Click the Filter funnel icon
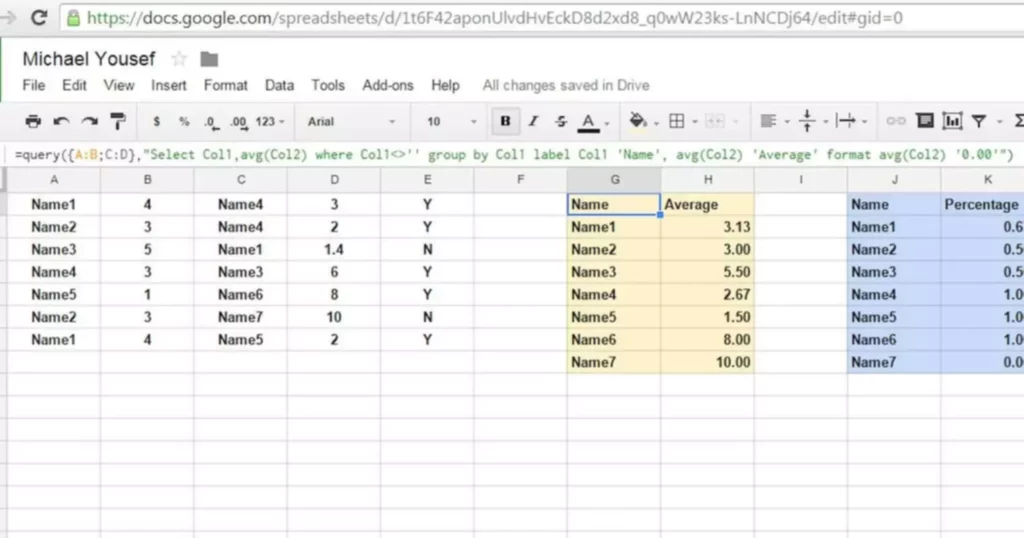Screen dimensions: 1024x538 979,121
